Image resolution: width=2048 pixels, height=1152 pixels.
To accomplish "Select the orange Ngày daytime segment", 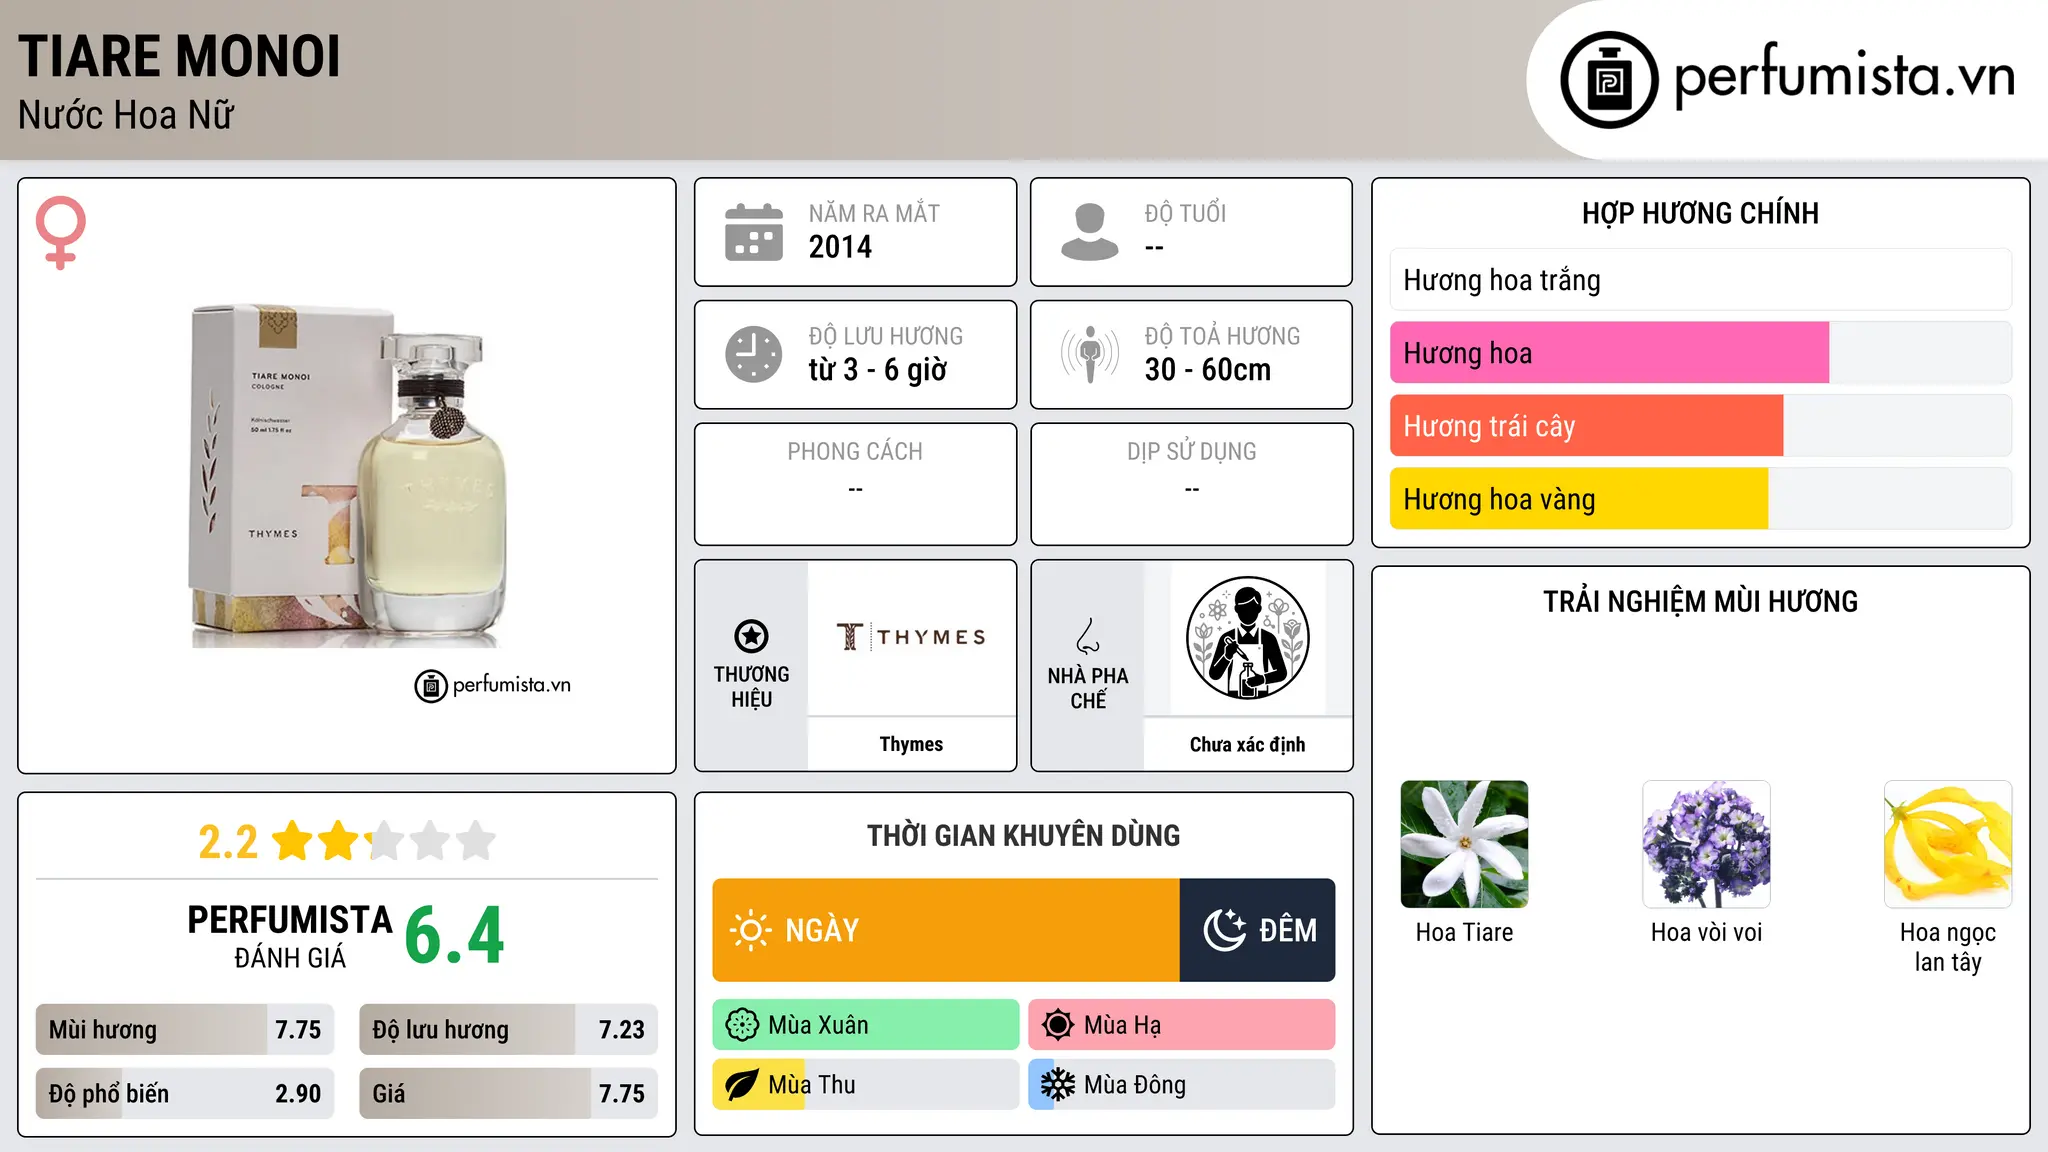I will (946, 930).
